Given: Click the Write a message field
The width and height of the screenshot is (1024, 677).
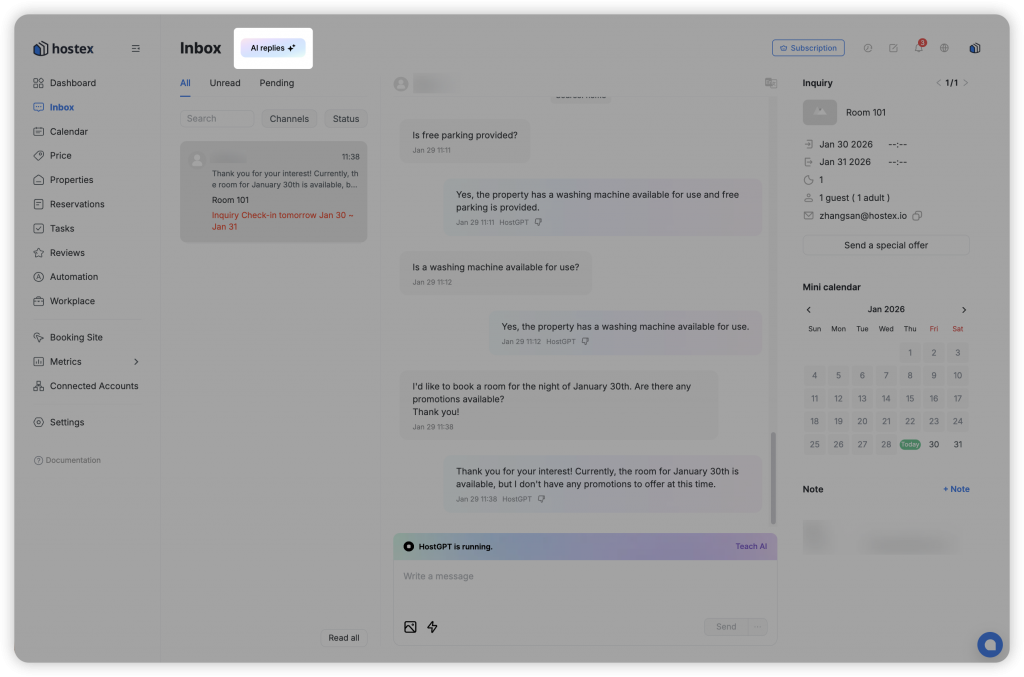Looking at the screenshot, I should 585,577.
